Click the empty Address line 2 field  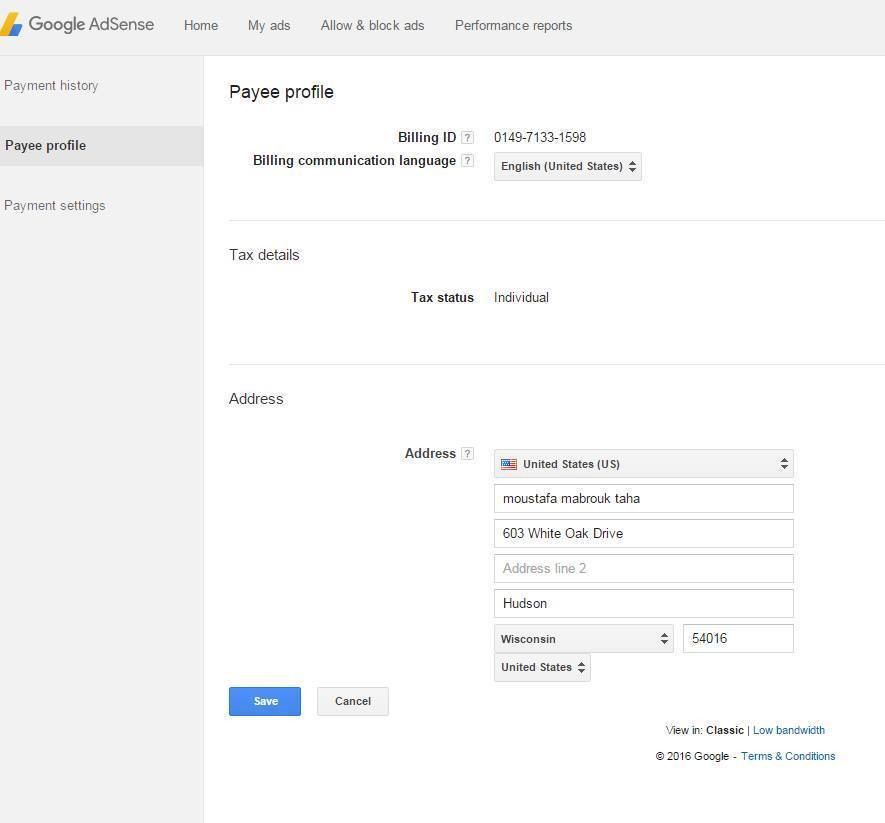[643, 569]
